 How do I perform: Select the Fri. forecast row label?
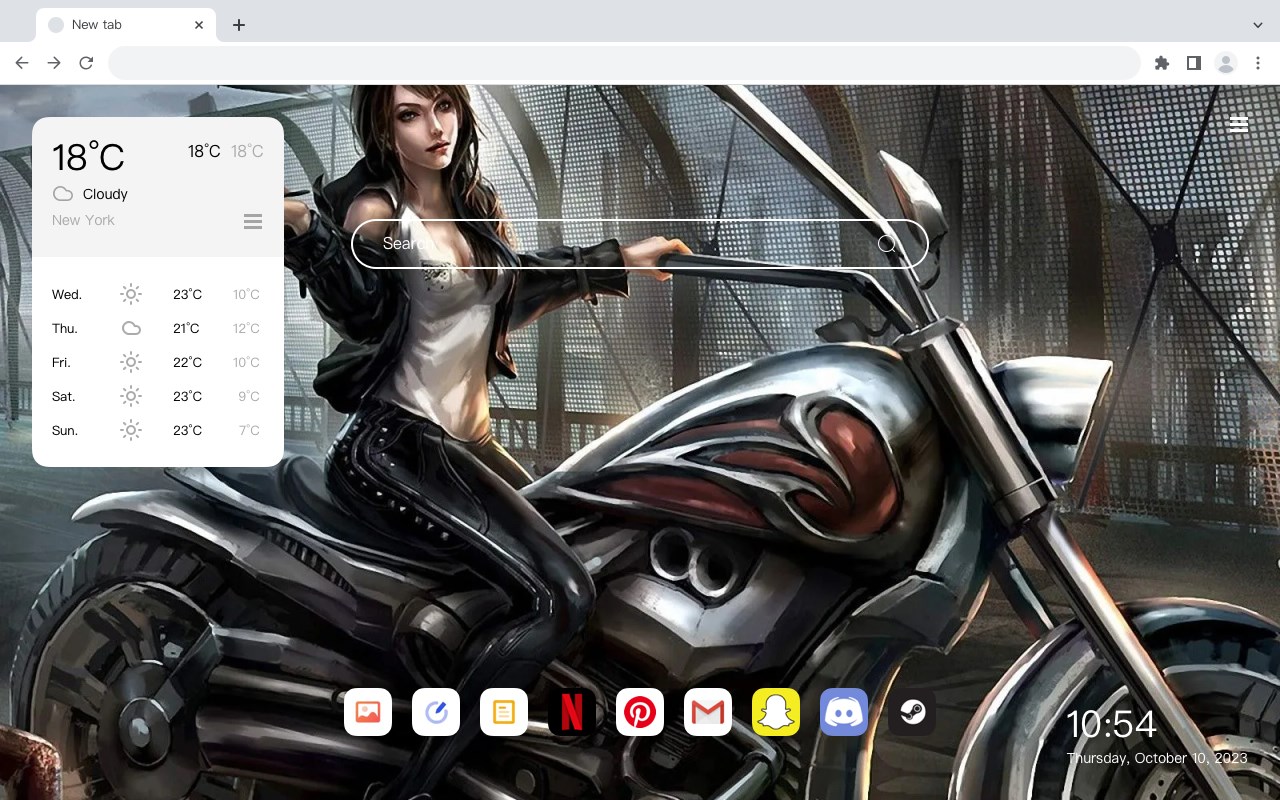click(x=61, y=362)
